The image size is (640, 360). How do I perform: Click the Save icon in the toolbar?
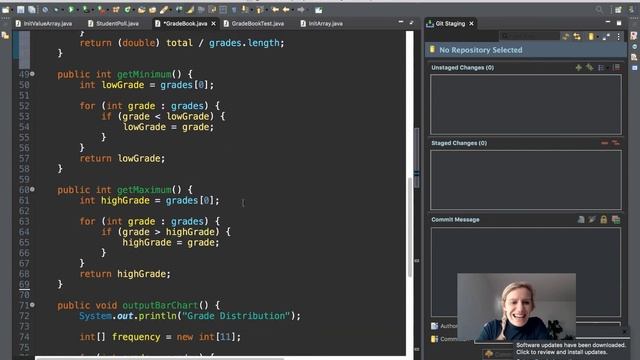pyautogui.click(x=20, y=10)
